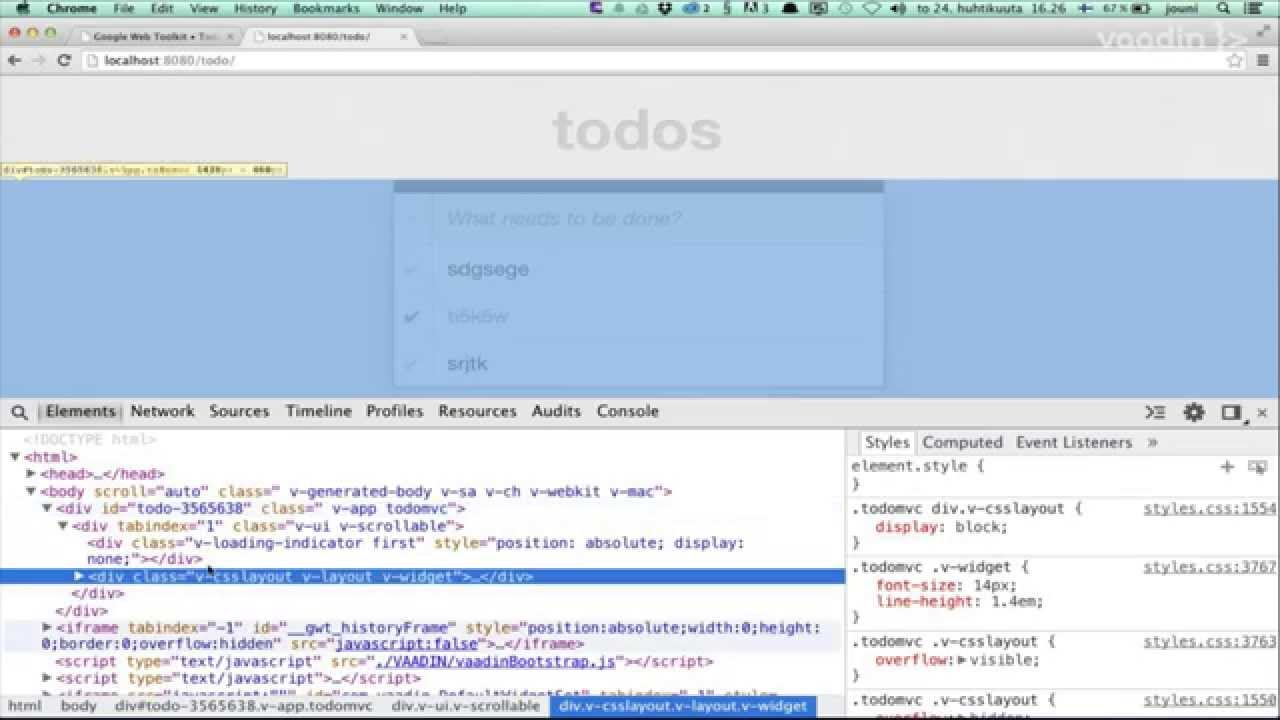1280x720 pixels.
Task: Open the styles.css:1554 source link
Action: click(x=1210, y=508)
